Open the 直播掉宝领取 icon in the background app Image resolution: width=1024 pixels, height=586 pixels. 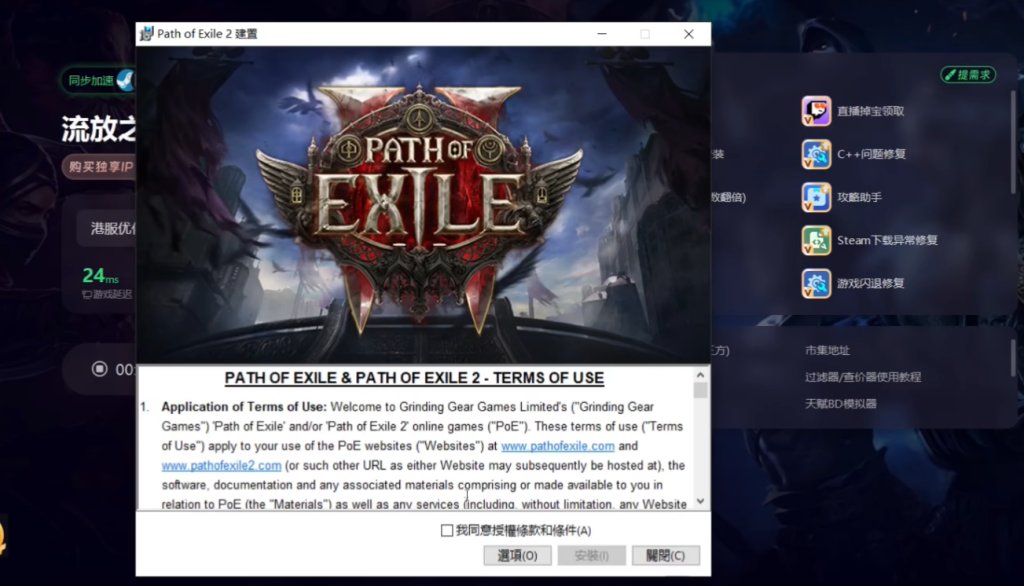pos(816,111)
